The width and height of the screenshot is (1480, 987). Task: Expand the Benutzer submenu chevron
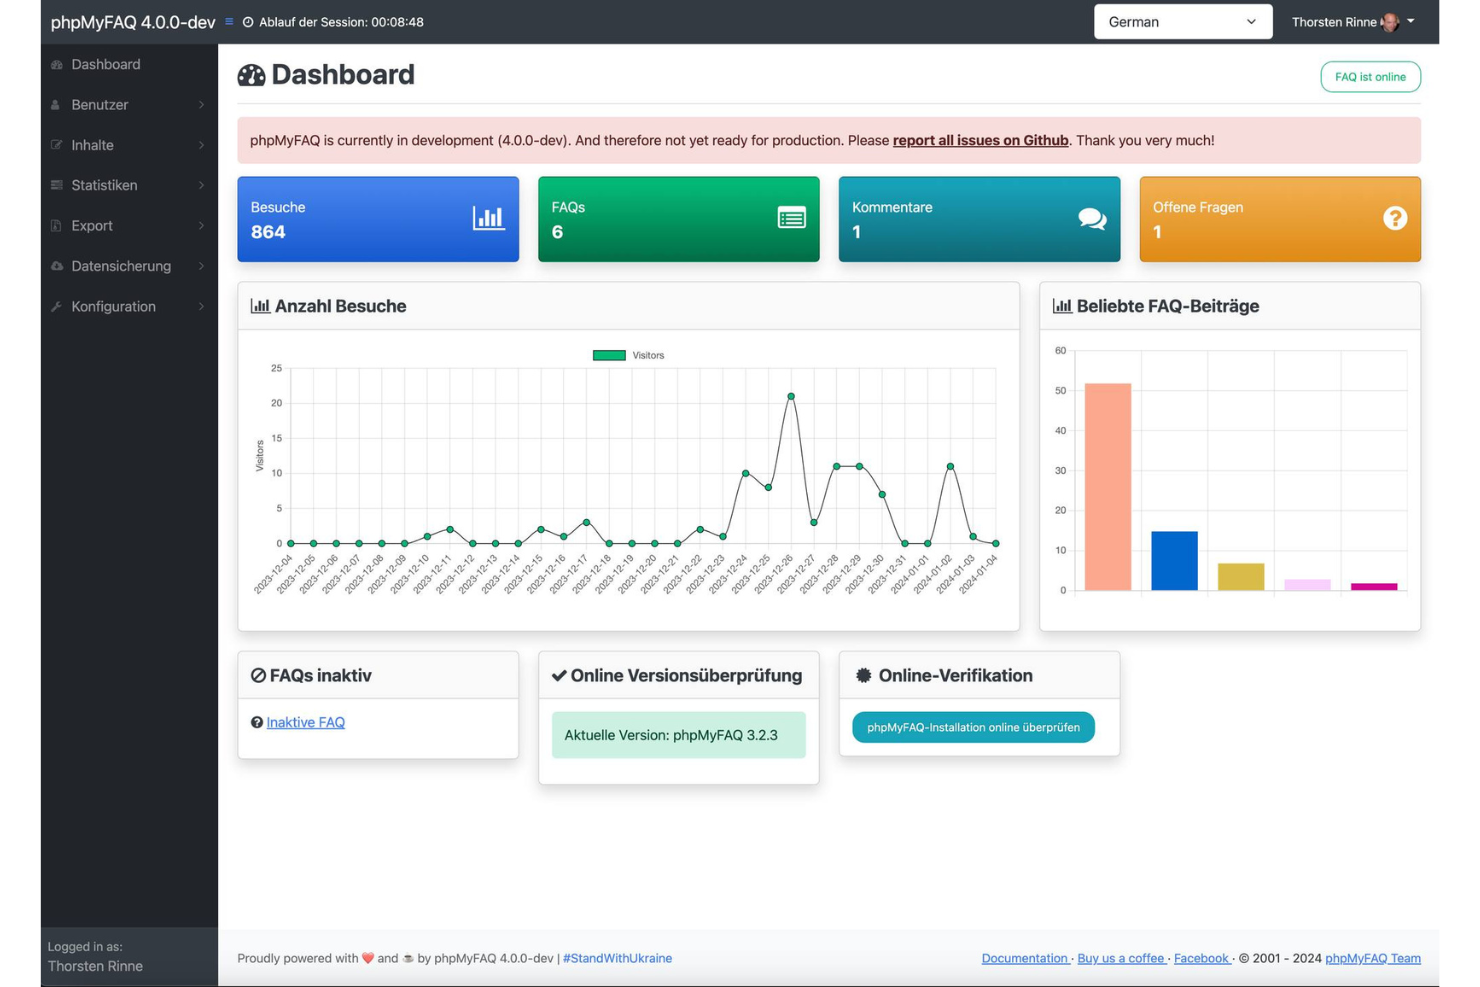coord(201,105)
